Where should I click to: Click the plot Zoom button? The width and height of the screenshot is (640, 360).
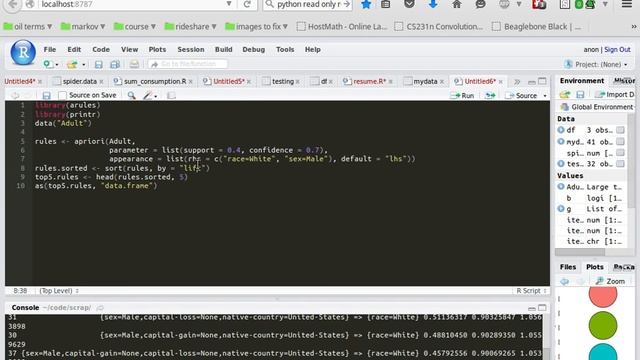click(610, 281)
